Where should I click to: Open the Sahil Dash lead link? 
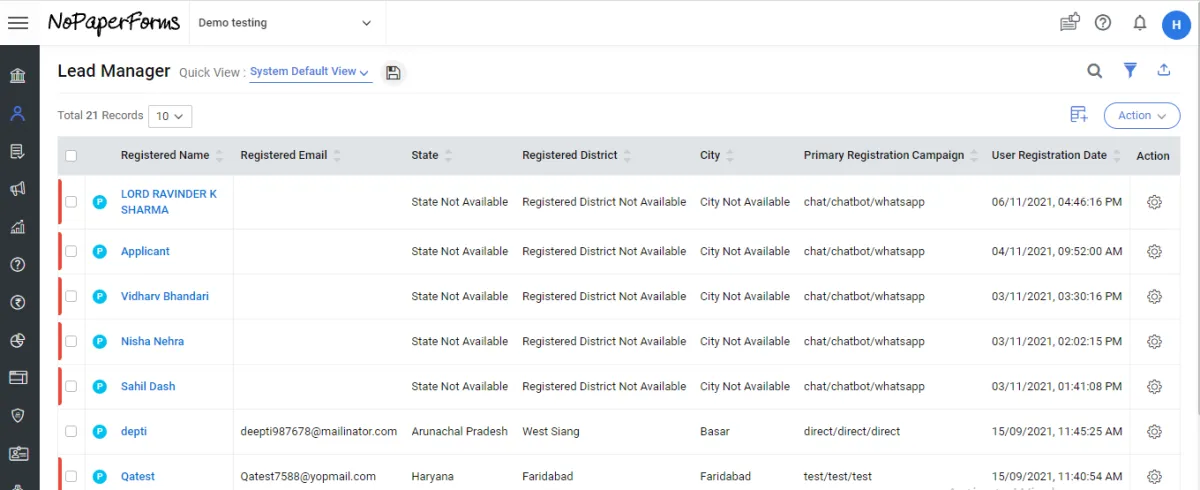coord(148,386)
